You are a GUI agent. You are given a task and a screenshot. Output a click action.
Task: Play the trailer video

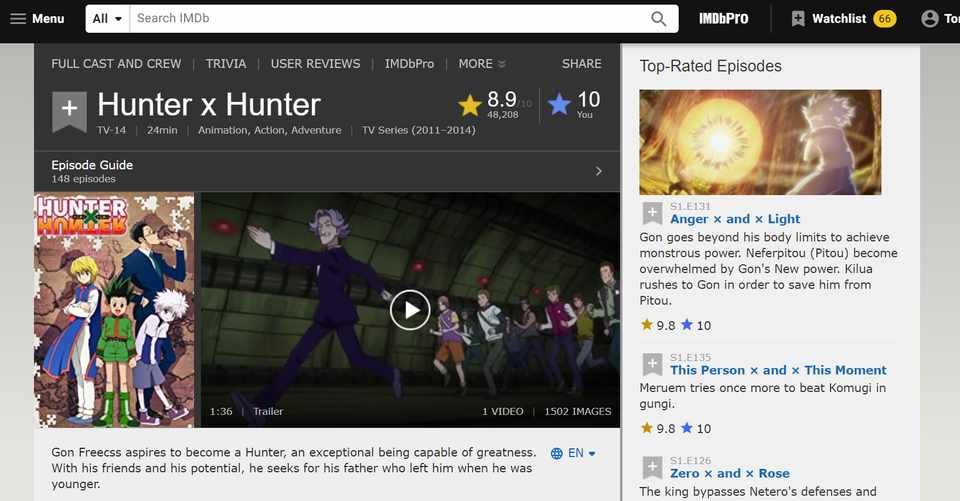coord(410,310)
